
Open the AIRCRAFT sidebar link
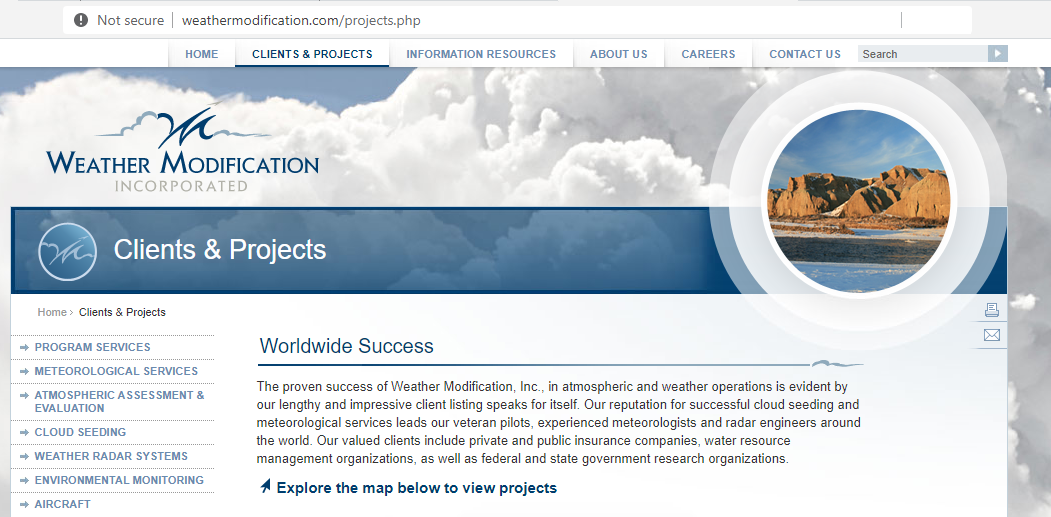point(62,504)
